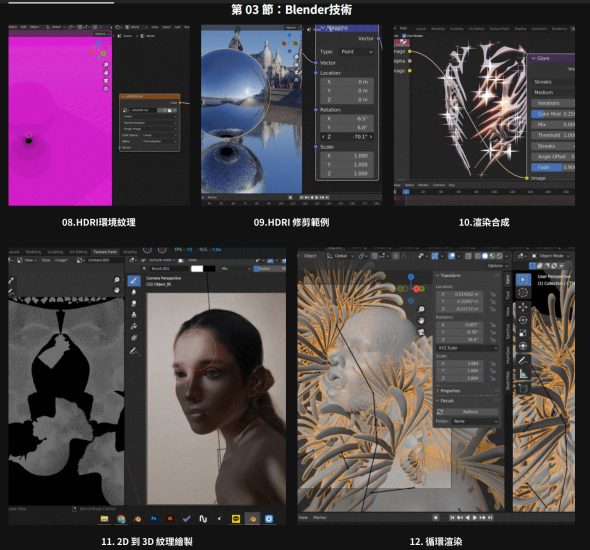
Task: Click the black secondary color swatch in paint header
Action: click(209, 269)
